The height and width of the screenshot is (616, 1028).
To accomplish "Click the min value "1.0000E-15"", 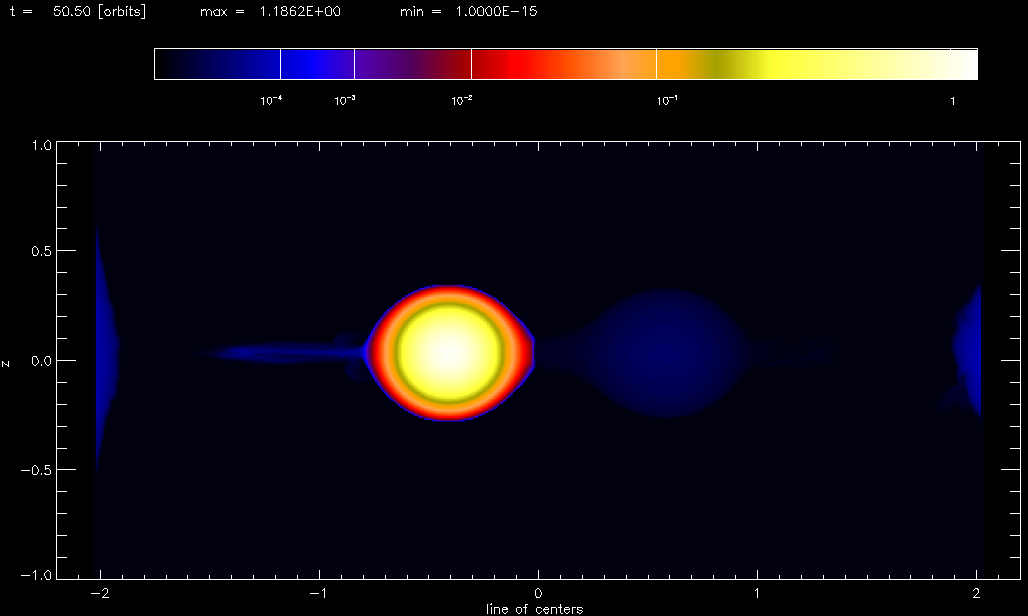I will 496,11.
